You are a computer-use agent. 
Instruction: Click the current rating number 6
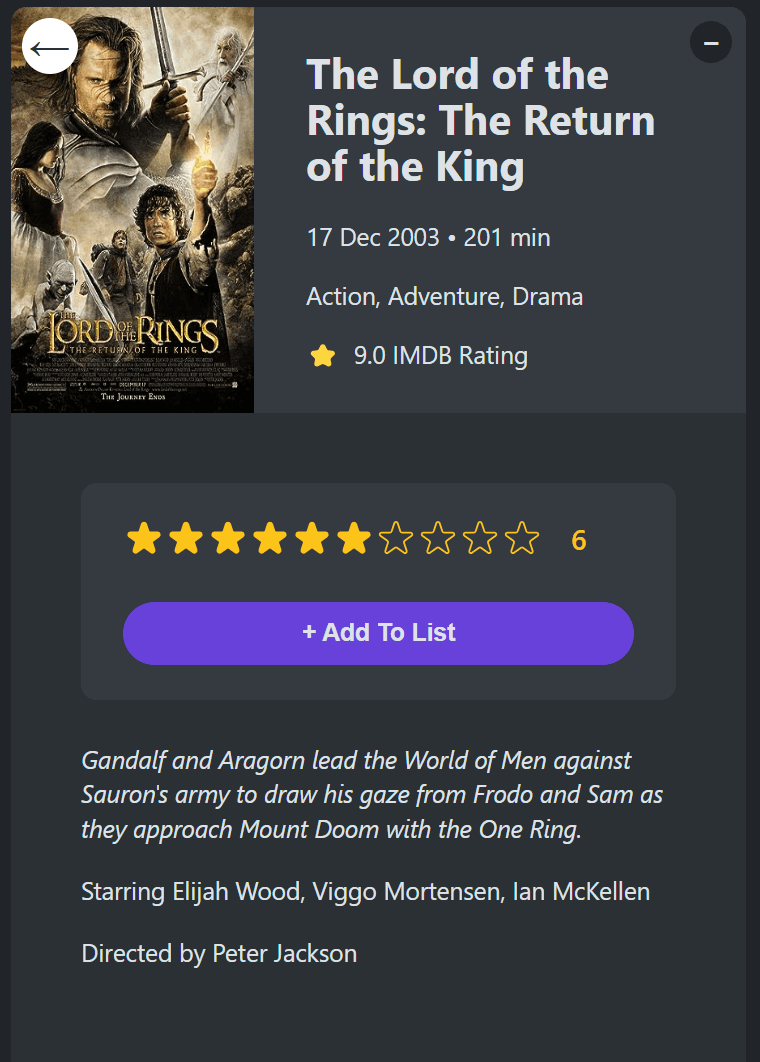(x=578, y=540)
